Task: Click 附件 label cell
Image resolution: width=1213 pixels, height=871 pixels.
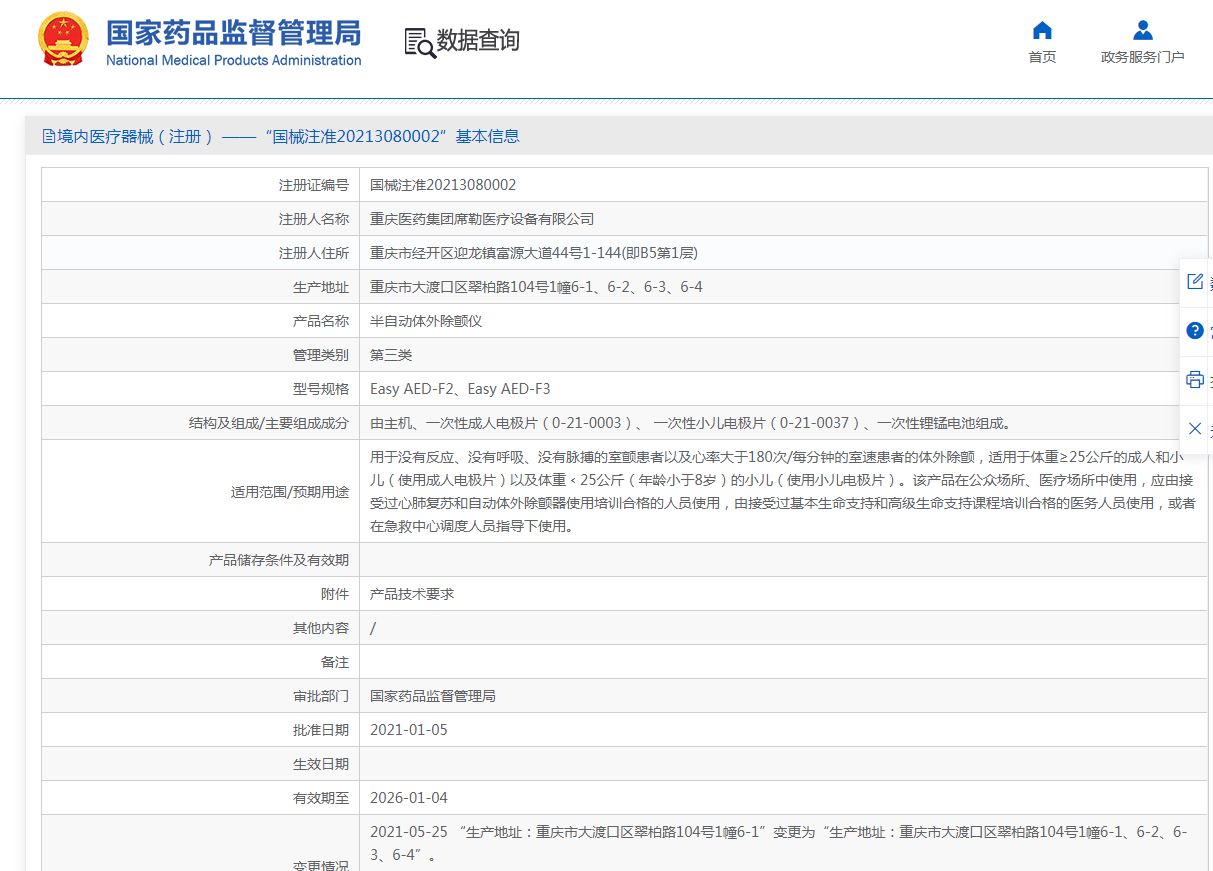Action: (x=200, y=594)
